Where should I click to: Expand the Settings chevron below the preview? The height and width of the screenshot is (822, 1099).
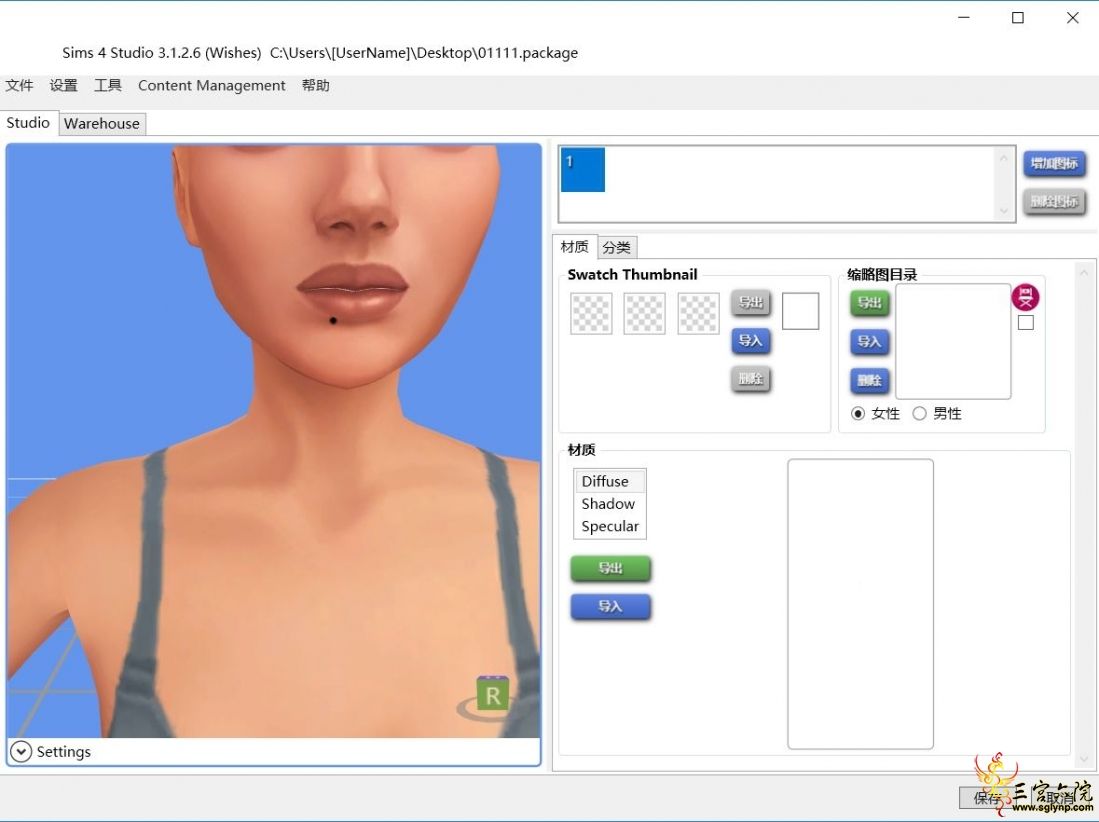[x=20, y=751]
